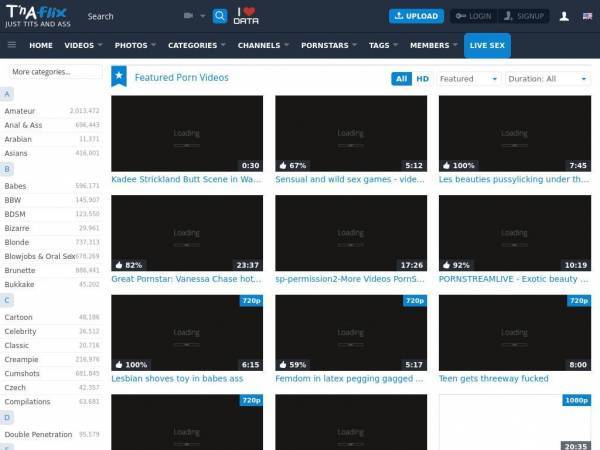The image size is (600, 450).
Task: Go to the Home page
Action: 41,45
